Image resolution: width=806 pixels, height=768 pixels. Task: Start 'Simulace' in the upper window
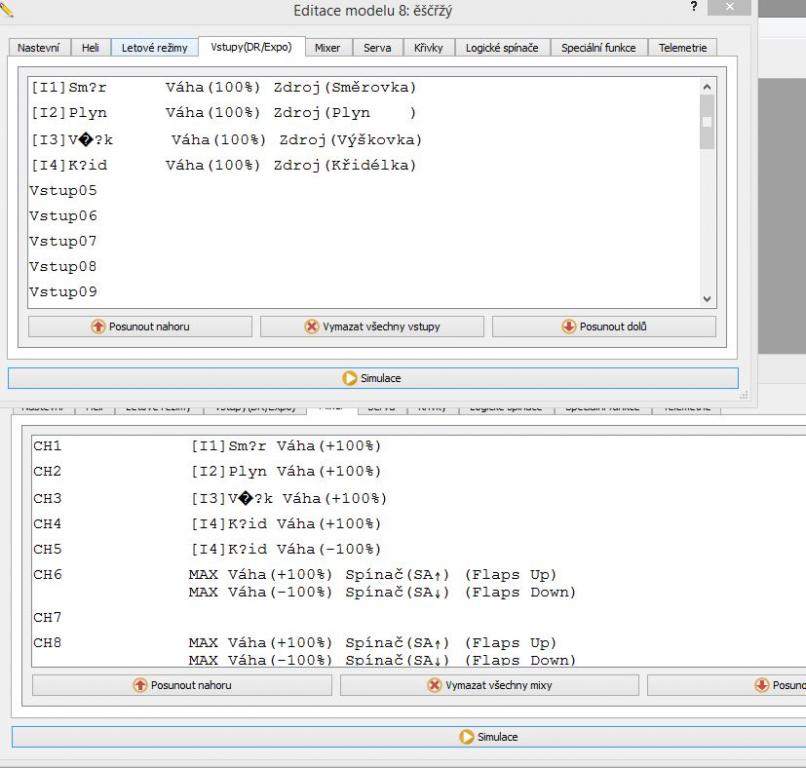[x=372, y=378]
